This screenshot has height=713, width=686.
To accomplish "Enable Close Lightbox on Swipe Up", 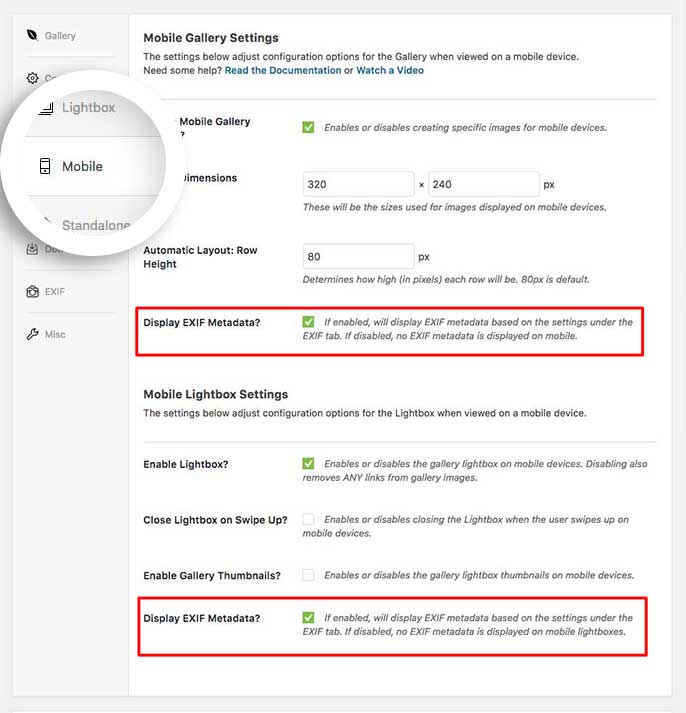I will click(308, 519).
